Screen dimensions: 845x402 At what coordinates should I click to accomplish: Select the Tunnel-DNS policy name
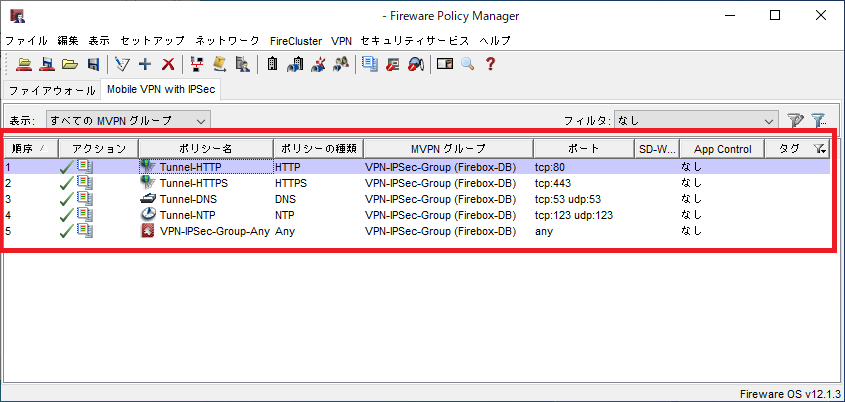tap(188, 199)
